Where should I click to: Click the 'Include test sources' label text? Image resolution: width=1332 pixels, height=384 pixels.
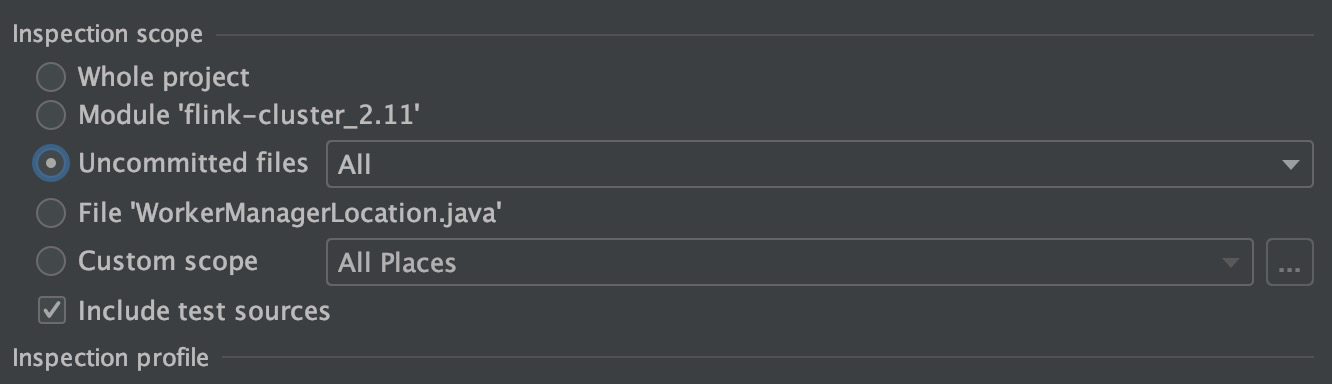tap(204, 311)
